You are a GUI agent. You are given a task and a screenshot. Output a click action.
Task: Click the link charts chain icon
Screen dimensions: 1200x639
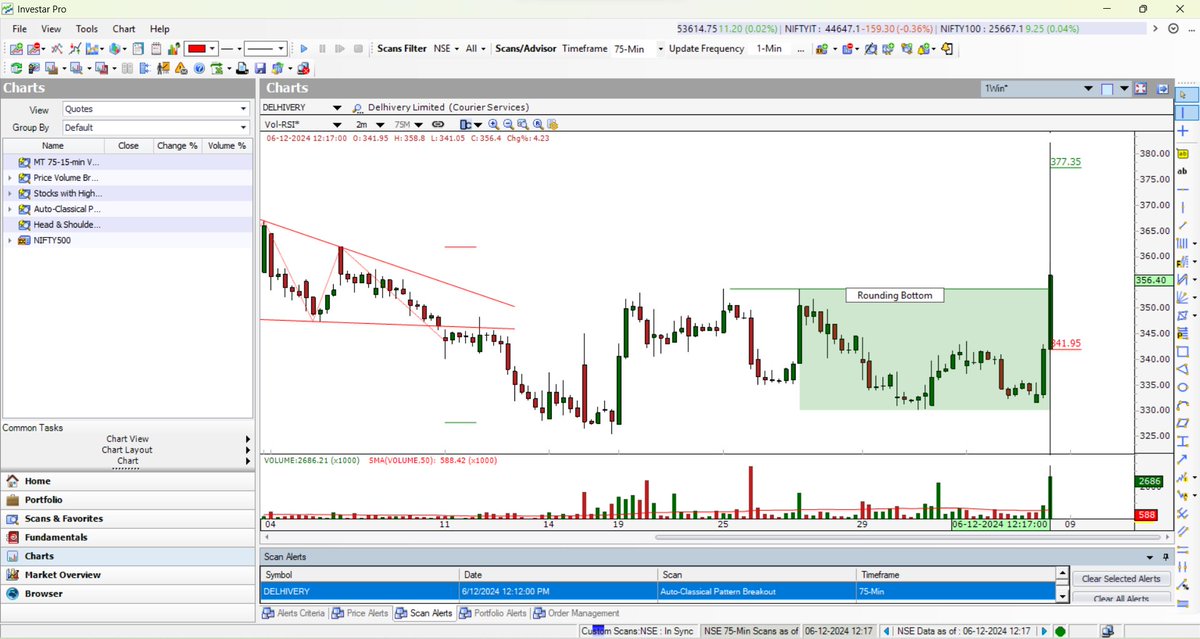coord(438,124)
